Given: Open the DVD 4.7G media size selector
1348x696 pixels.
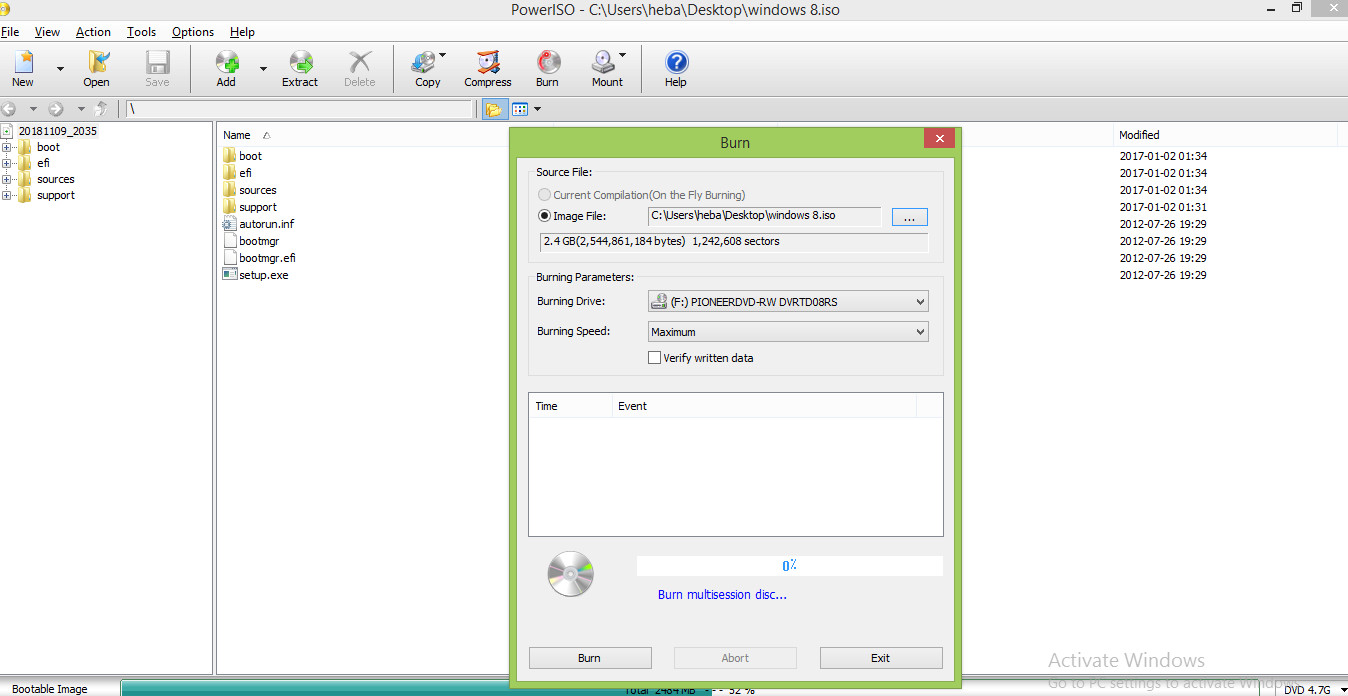Looking at the screenshot, I should coord(1313,689).
